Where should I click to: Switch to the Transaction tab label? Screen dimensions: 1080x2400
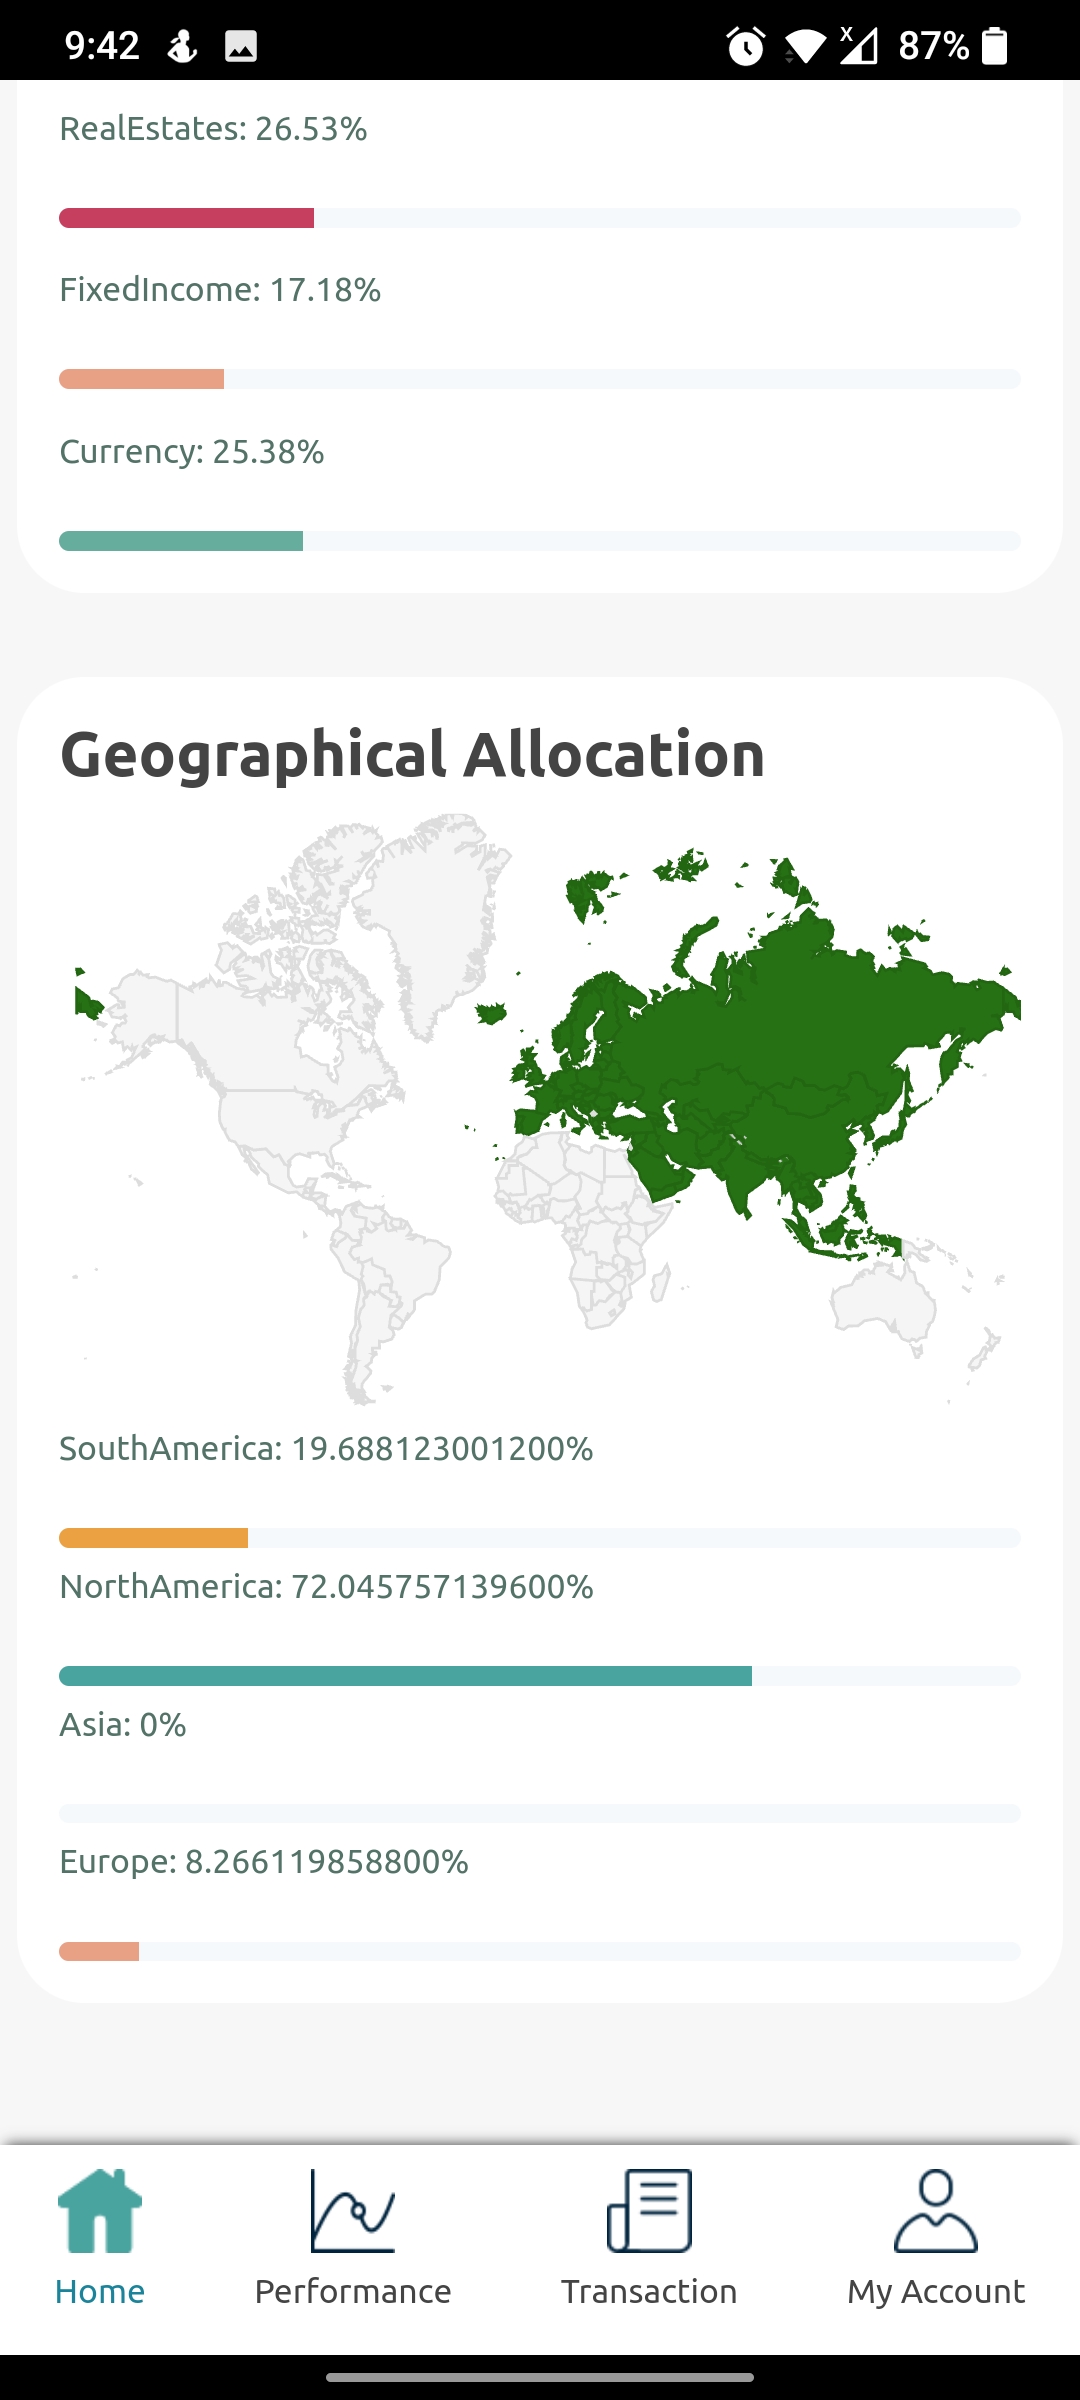pyautogui.click(x=649, y=2291)
